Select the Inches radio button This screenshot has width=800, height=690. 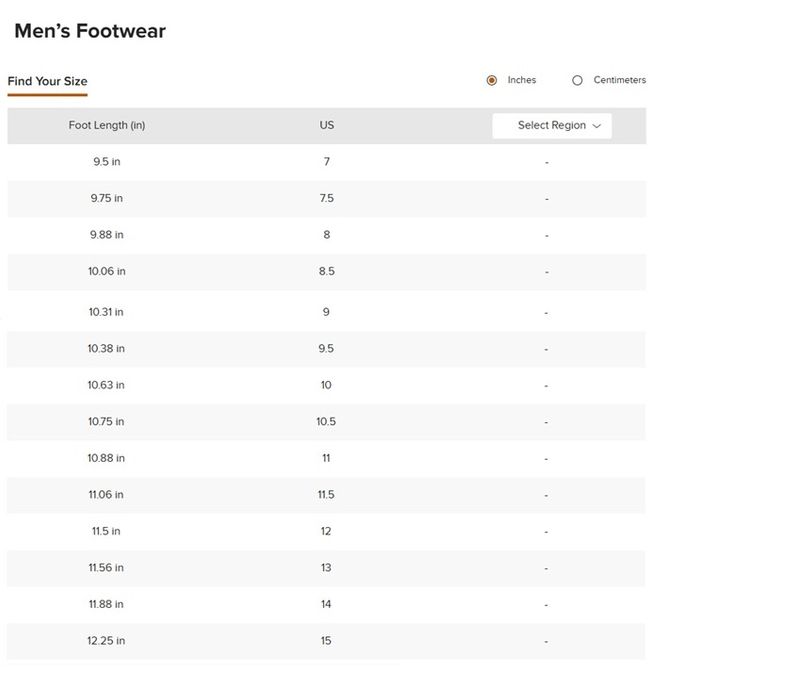point(492,81)
